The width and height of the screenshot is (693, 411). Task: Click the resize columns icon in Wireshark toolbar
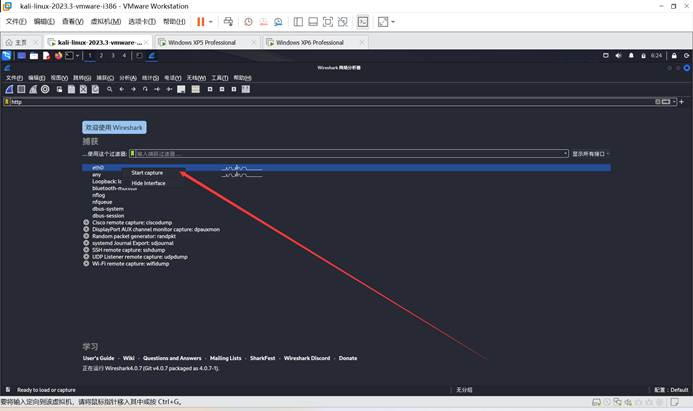246,89
